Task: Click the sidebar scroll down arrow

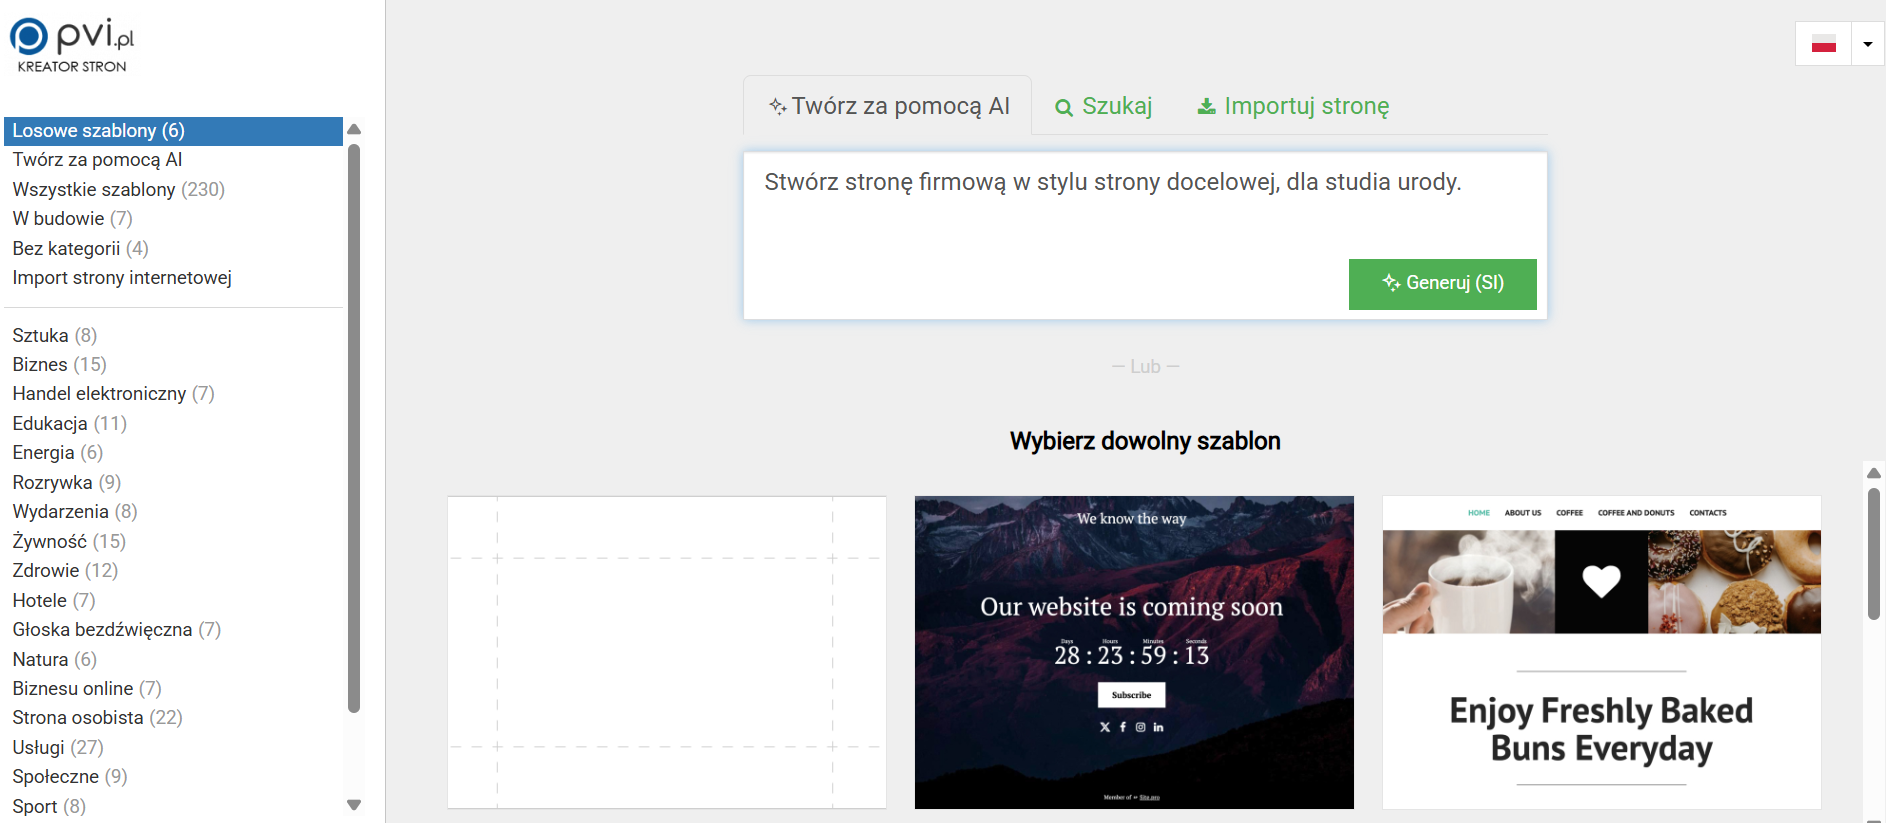Action: coord(353,805)
